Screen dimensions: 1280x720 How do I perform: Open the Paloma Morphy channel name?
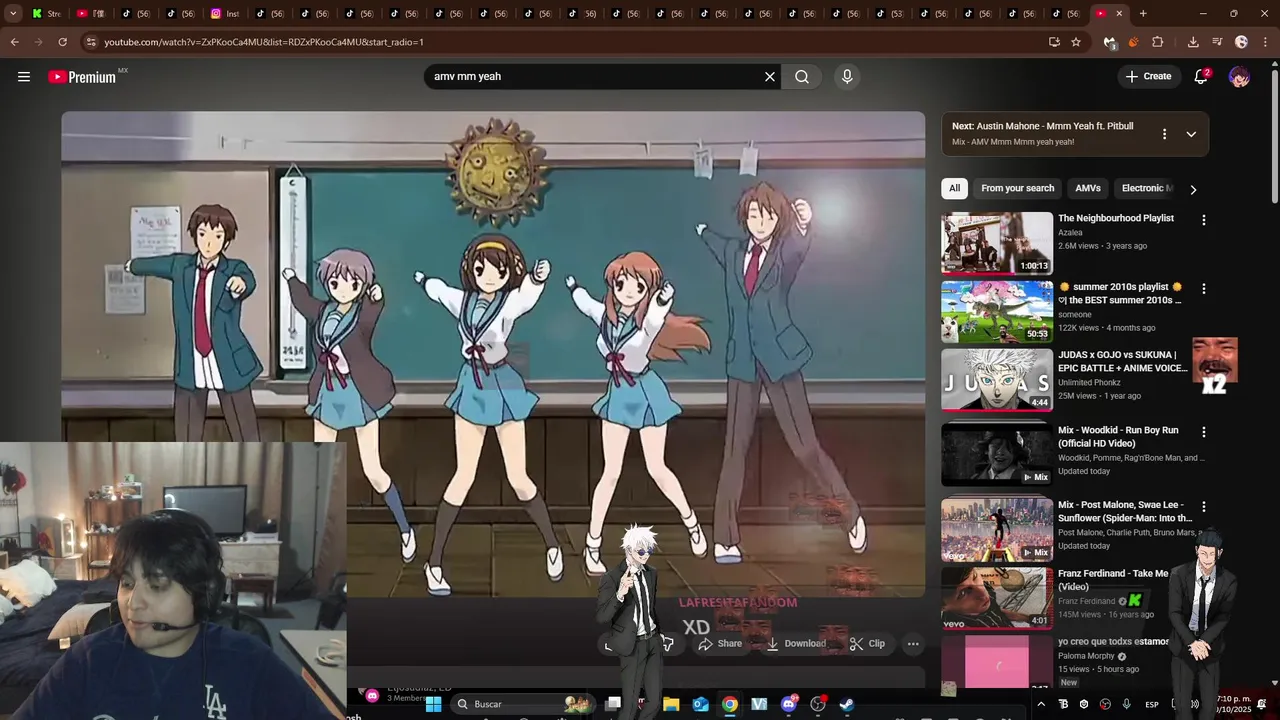pos(1087,656)
